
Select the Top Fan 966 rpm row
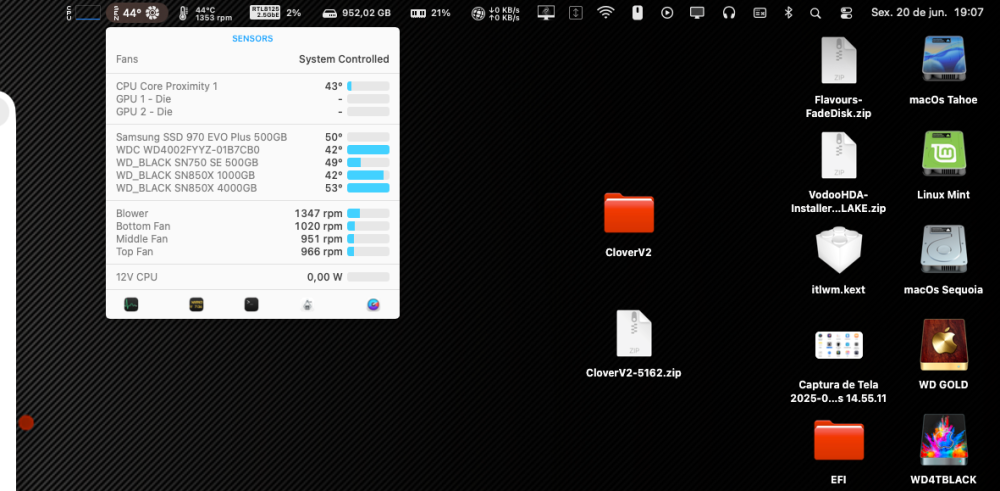[253, 252]
